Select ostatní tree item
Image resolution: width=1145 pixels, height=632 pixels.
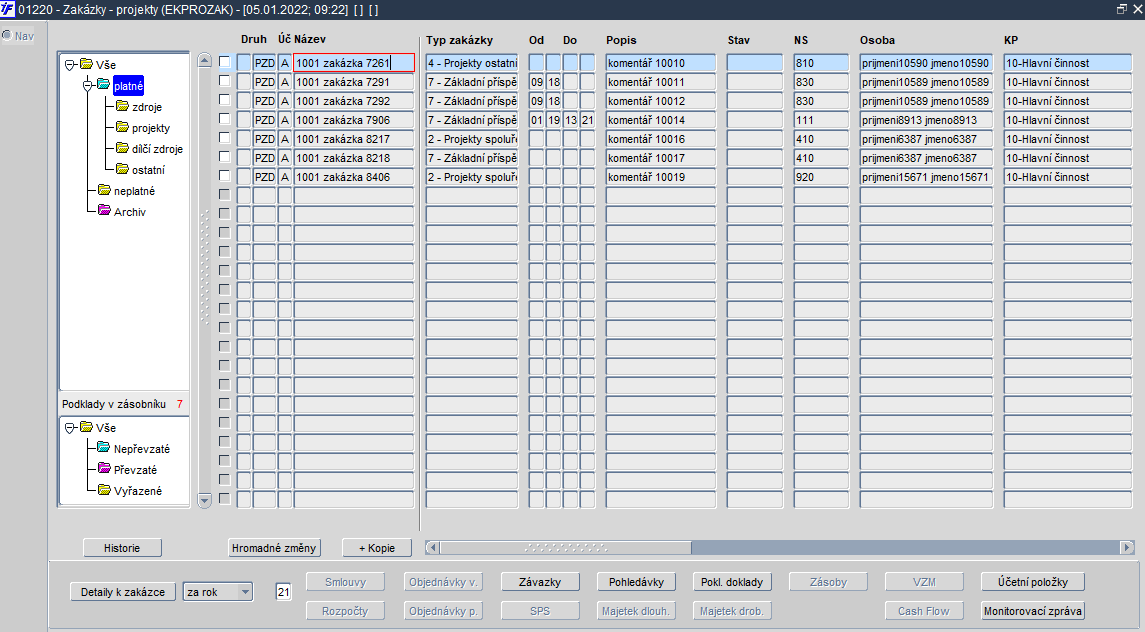pos(148,170)
